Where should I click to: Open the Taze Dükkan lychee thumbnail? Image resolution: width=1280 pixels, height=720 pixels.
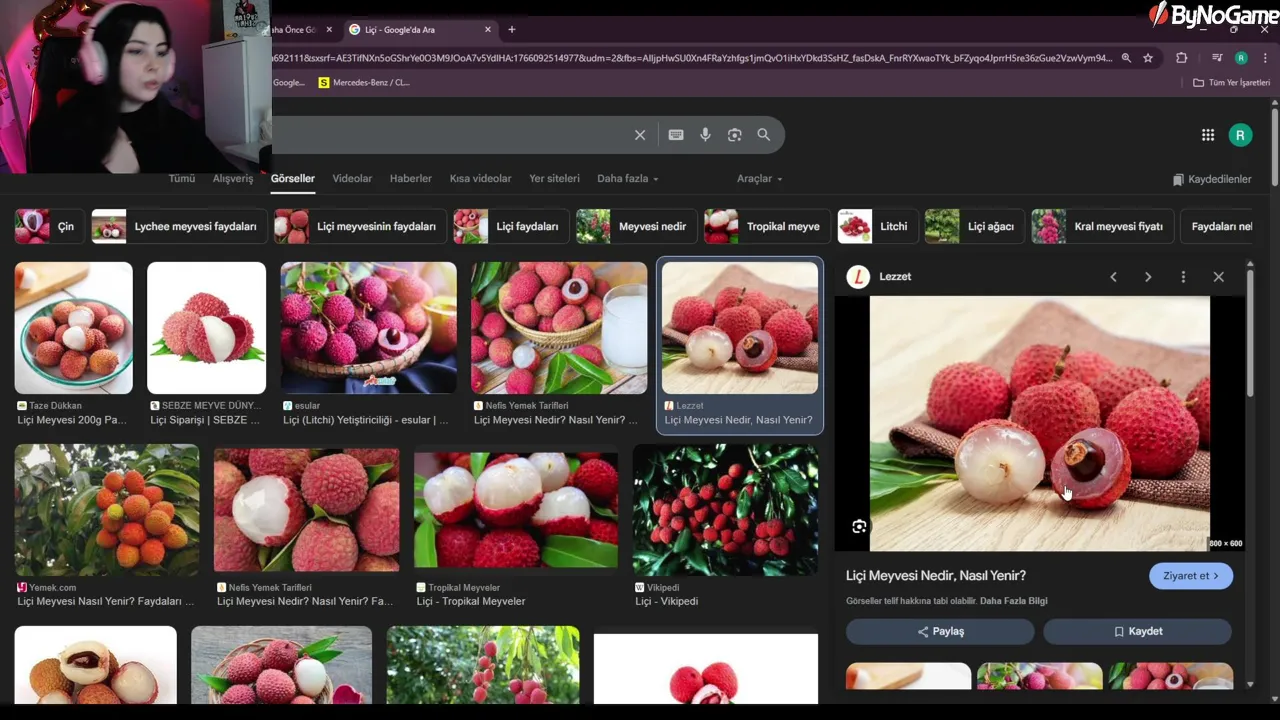pos(74,328)
